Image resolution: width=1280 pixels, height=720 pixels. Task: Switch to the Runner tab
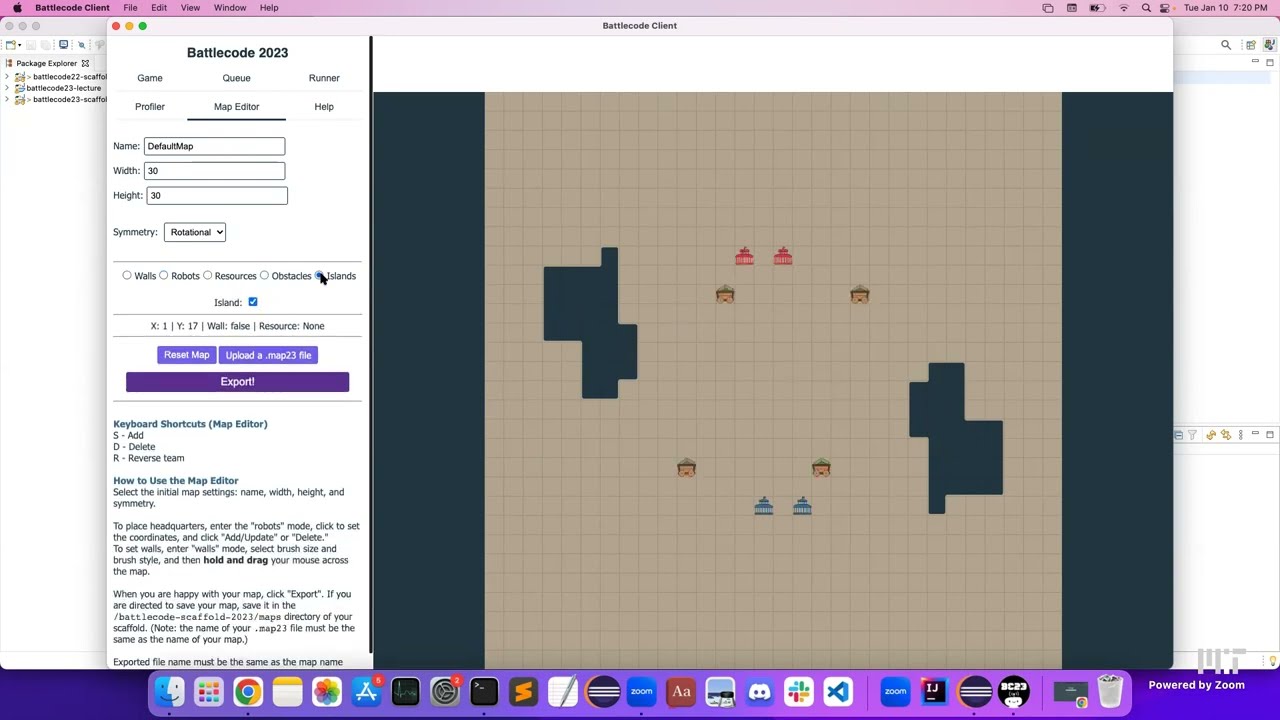pyautogui.click(x=324, y=78)
